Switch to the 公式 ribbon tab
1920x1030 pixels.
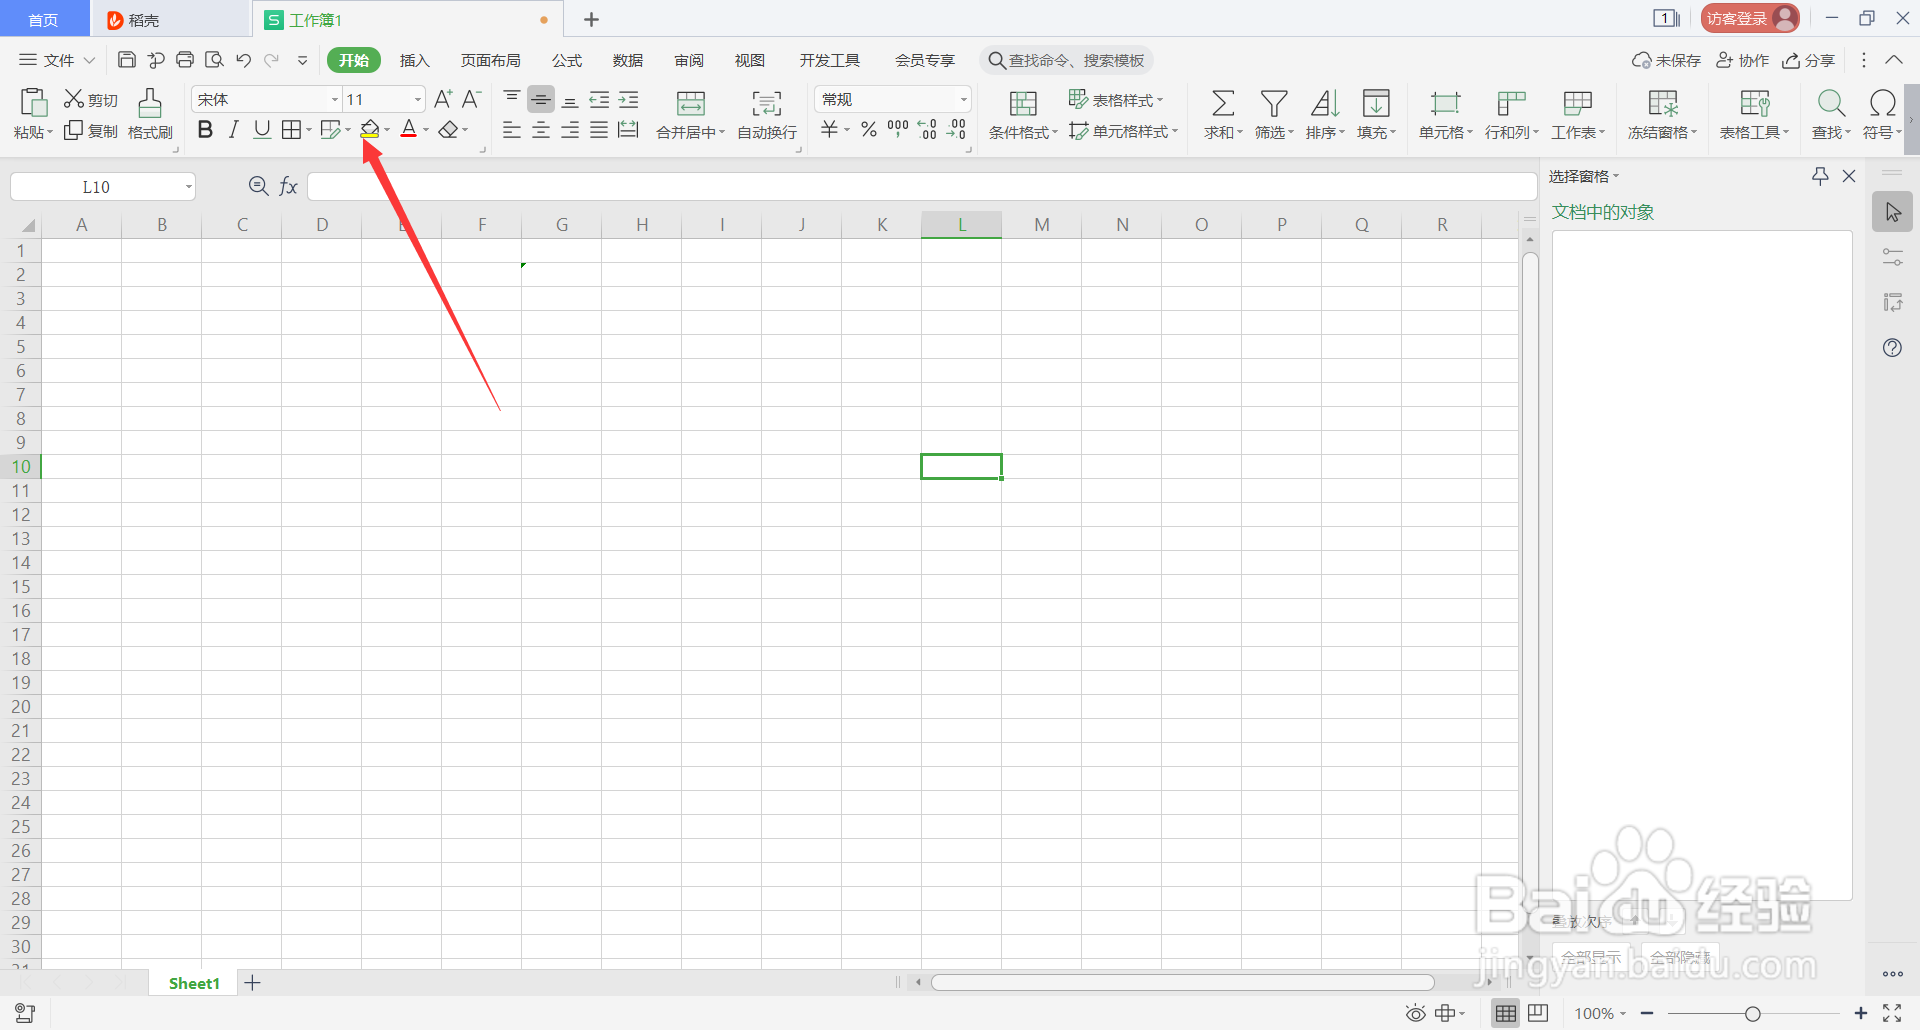[x=567, y=60]
